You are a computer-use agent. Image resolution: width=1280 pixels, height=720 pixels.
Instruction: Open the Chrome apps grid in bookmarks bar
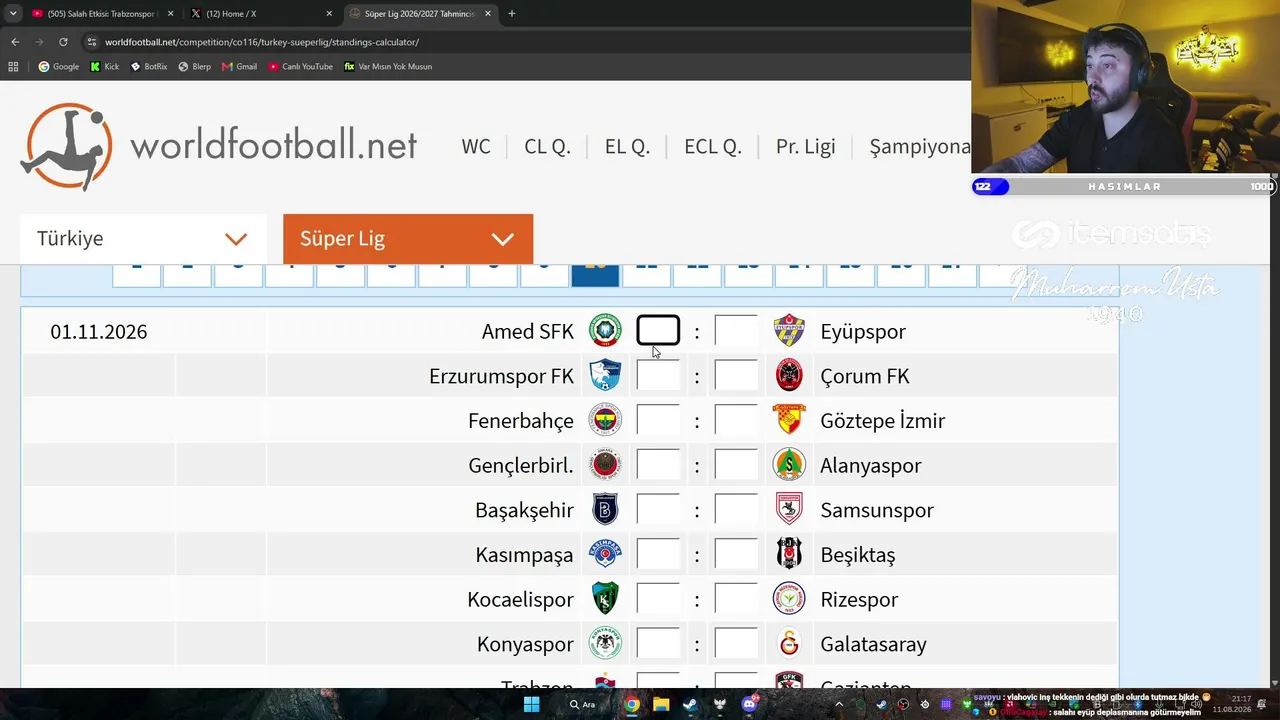coord(13,67)
